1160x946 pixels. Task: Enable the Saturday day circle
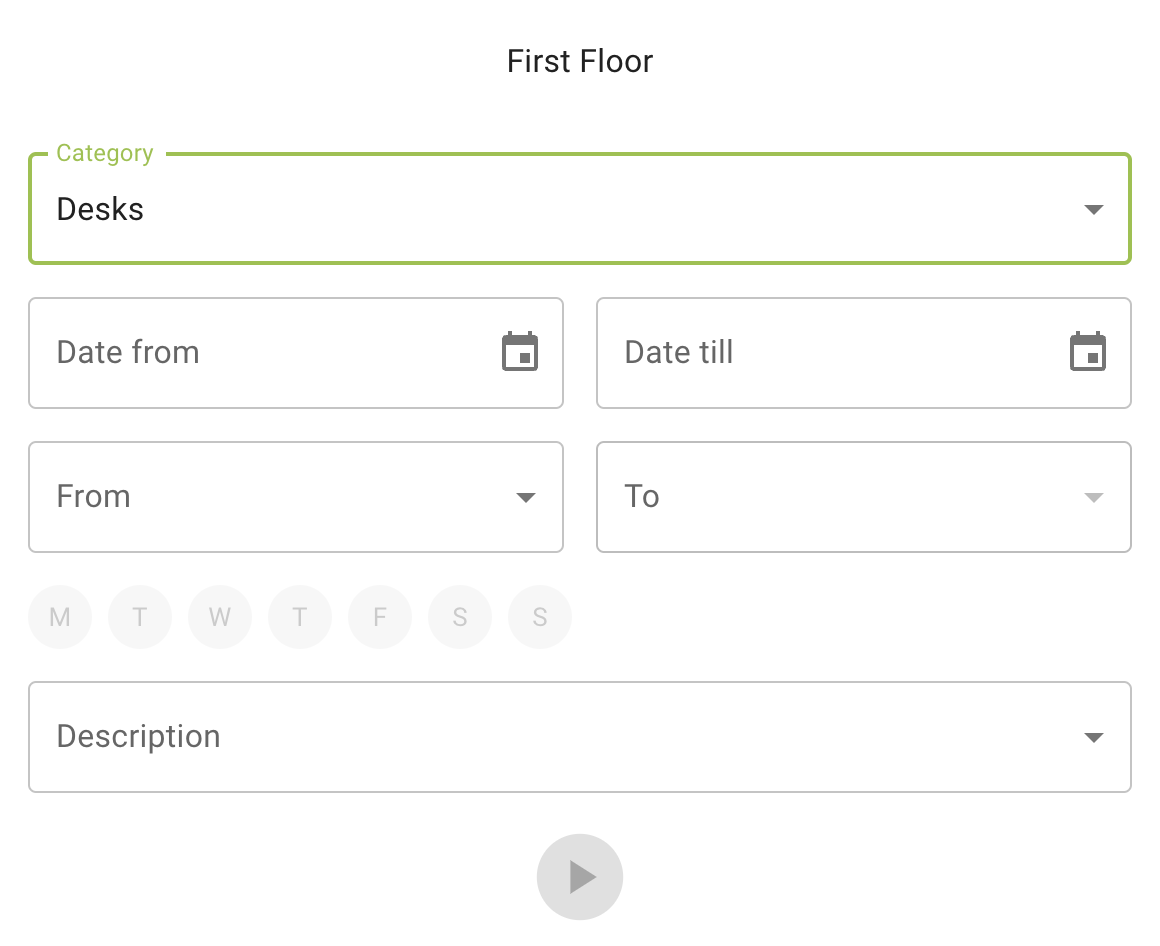(460, 617)
